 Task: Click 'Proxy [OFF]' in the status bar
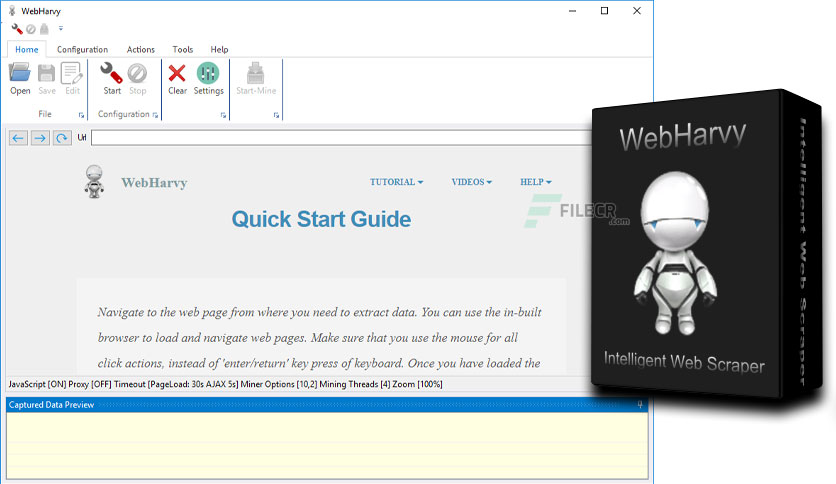pyautogui.click(x=90, y=384)
